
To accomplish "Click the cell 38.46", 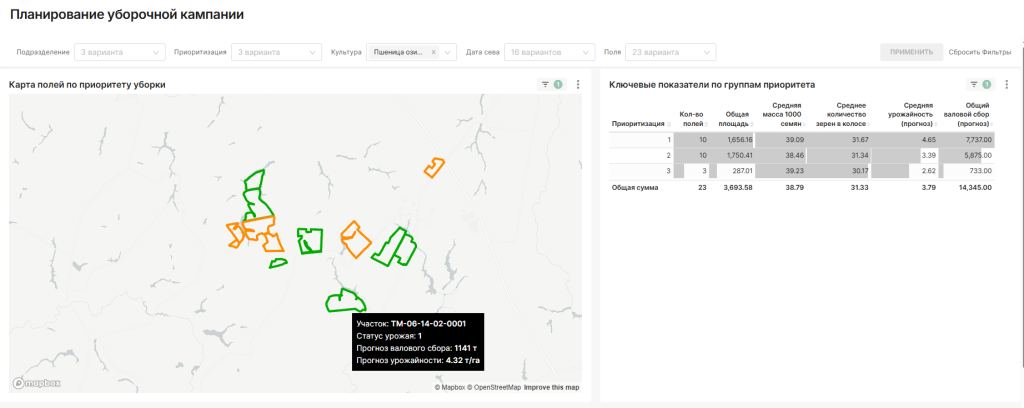I will point(782,155).
